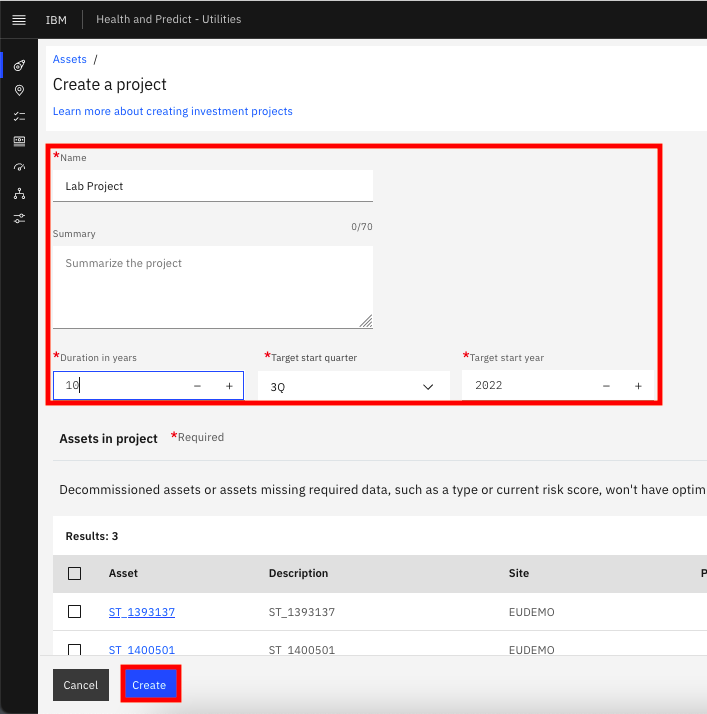Click EUDEMO site in ST_1393137 row
The width and height of the screenshot is (707, 714).
(x=532, y=612)
